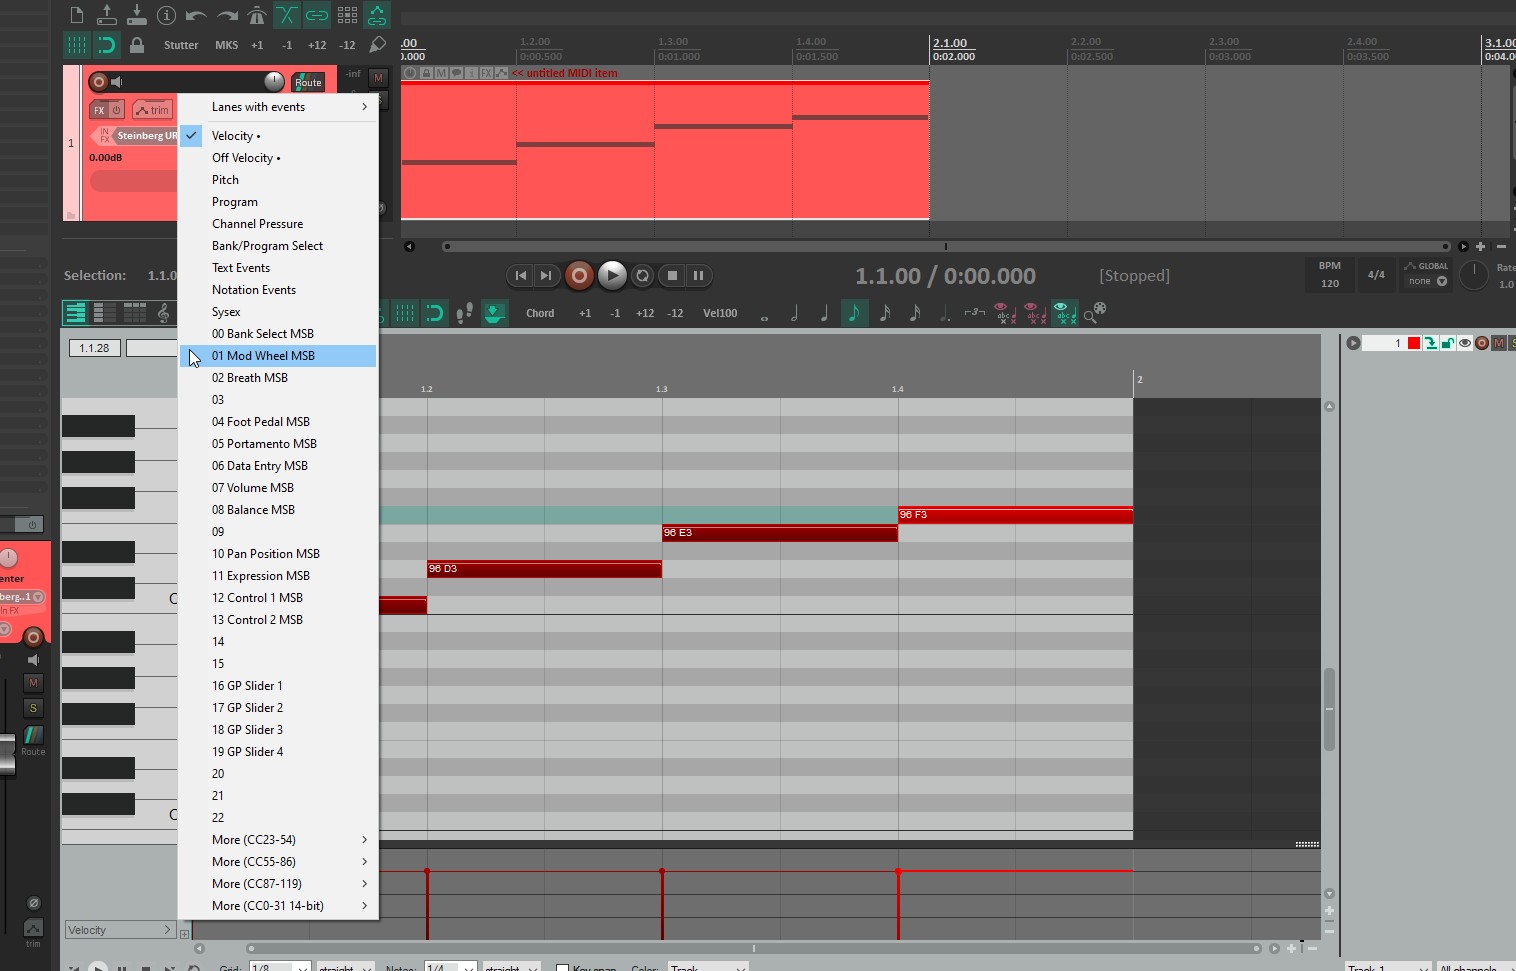Viewport: 1516px width, 971px height.
Task: Toggle auto-crossfade icon in main toolbar
Action: [x=287, y=15]
